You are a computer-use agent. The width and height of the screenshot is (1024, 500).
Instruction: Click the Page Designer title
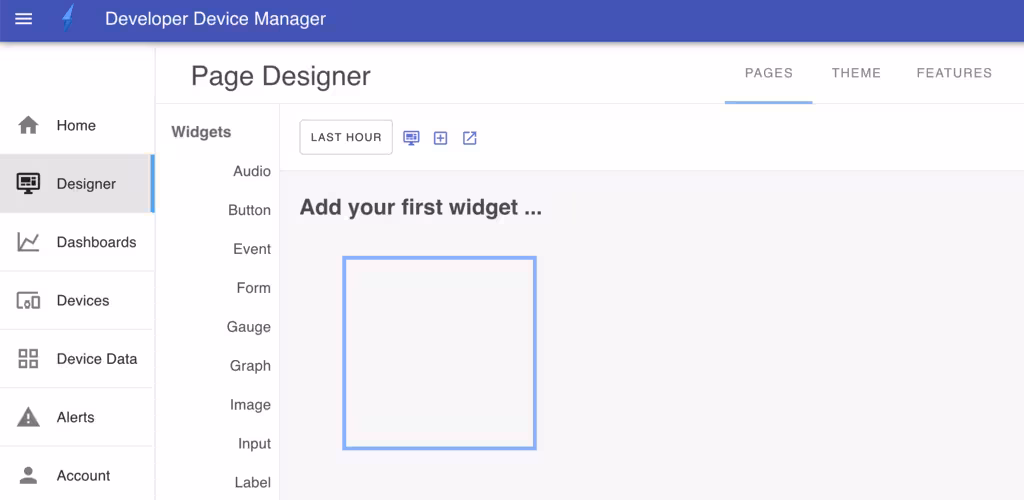pos(281,76)
